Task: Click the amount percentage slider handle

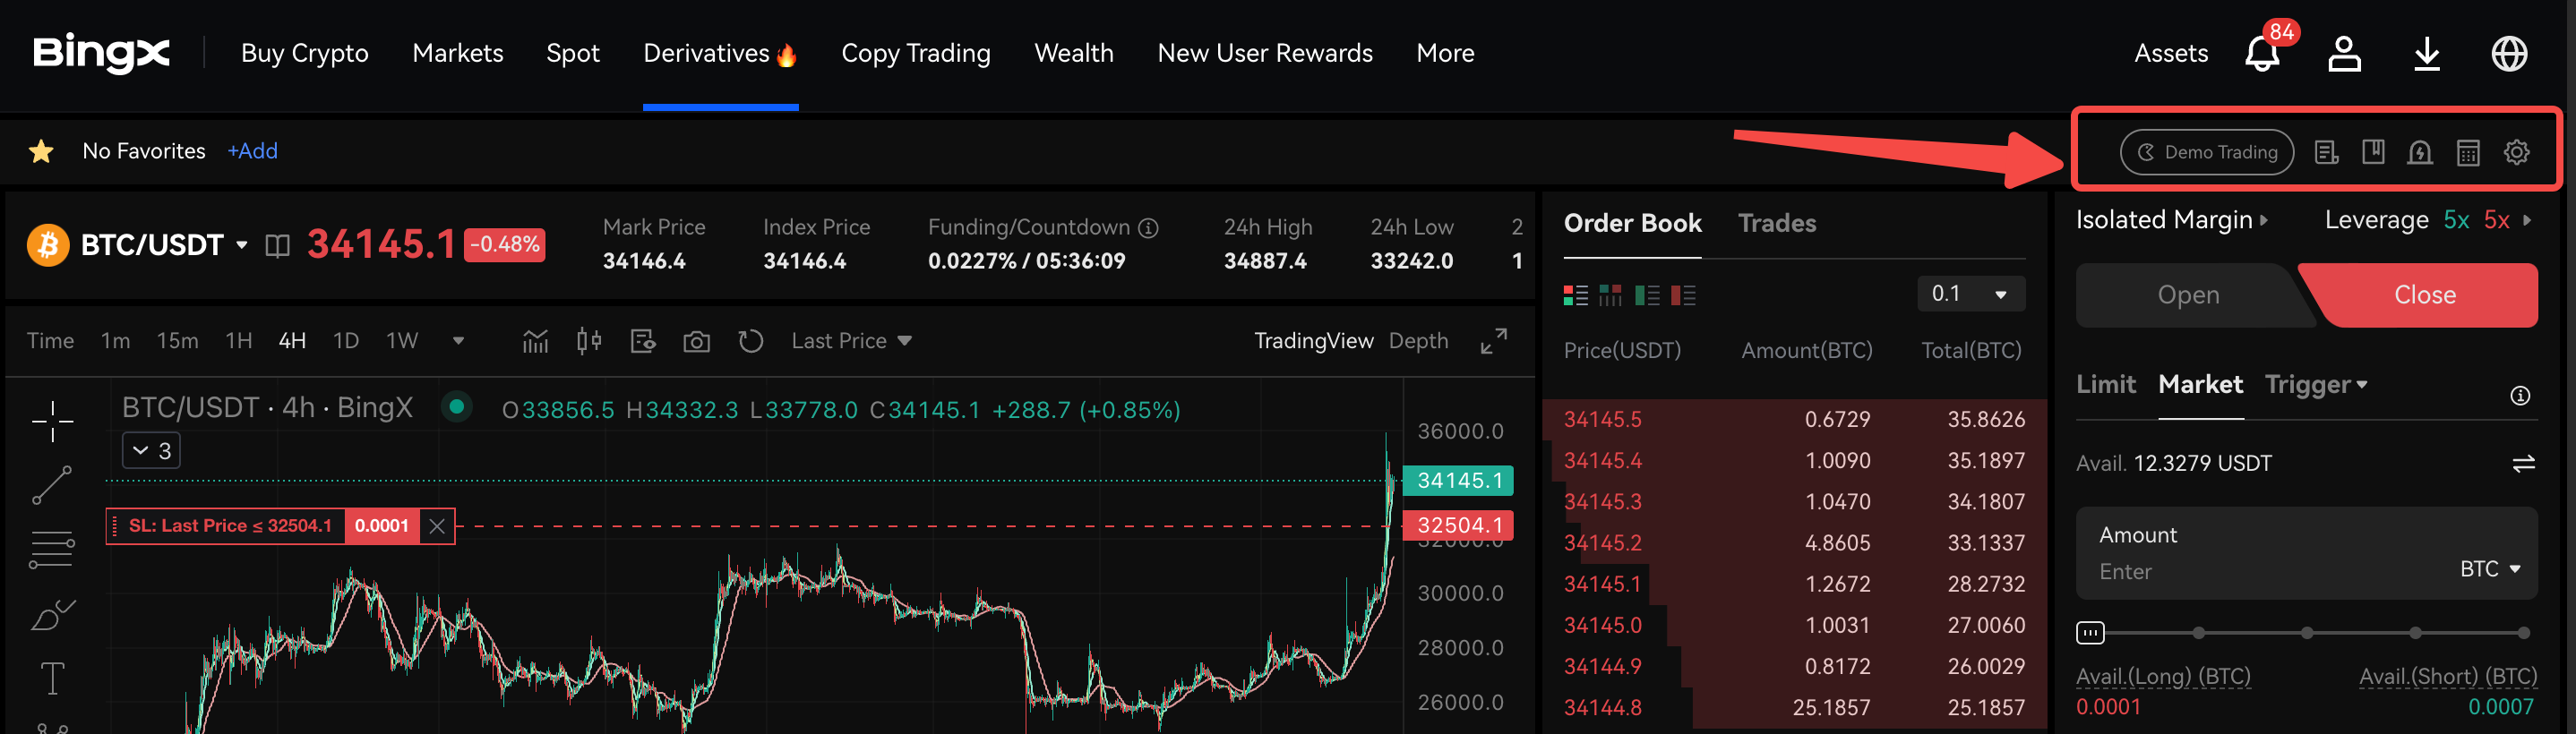Action: (2090, 632)
